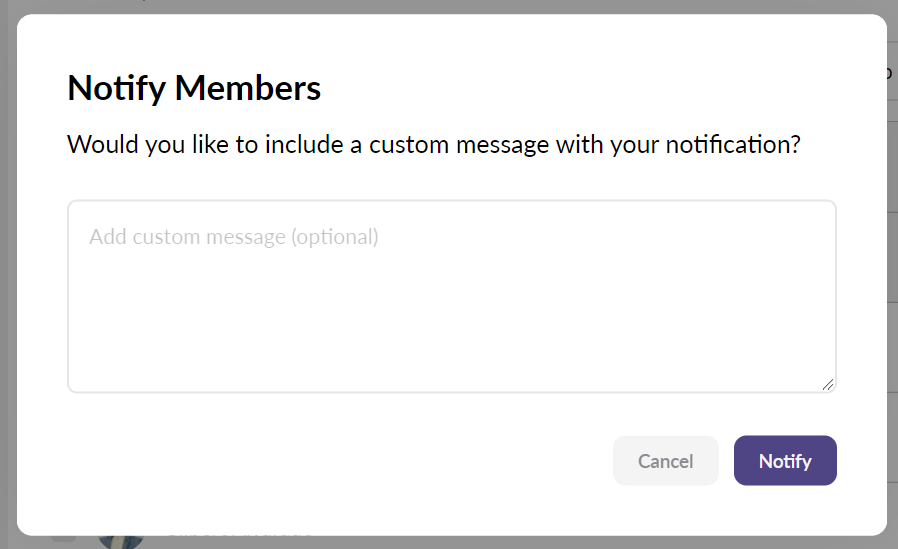This screenshot has width=898, height=549.
Task: Click the partially hidden checkbox below dialog
Action: [x=63, y=539]
